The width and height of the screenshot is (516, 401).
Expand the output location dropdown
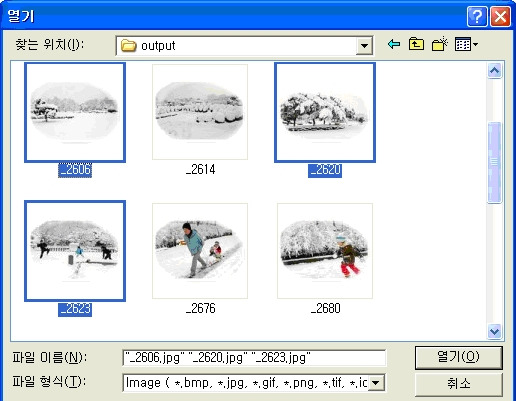[x=364, y=46]
